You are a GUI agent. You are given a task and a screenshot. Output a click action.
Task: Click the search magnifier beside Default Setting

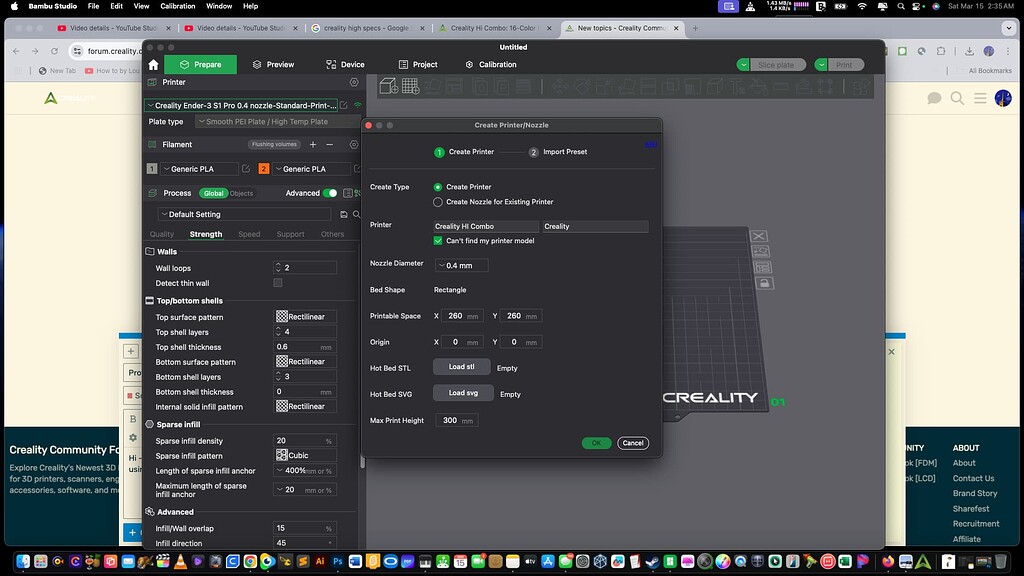[x=357, y=214]
